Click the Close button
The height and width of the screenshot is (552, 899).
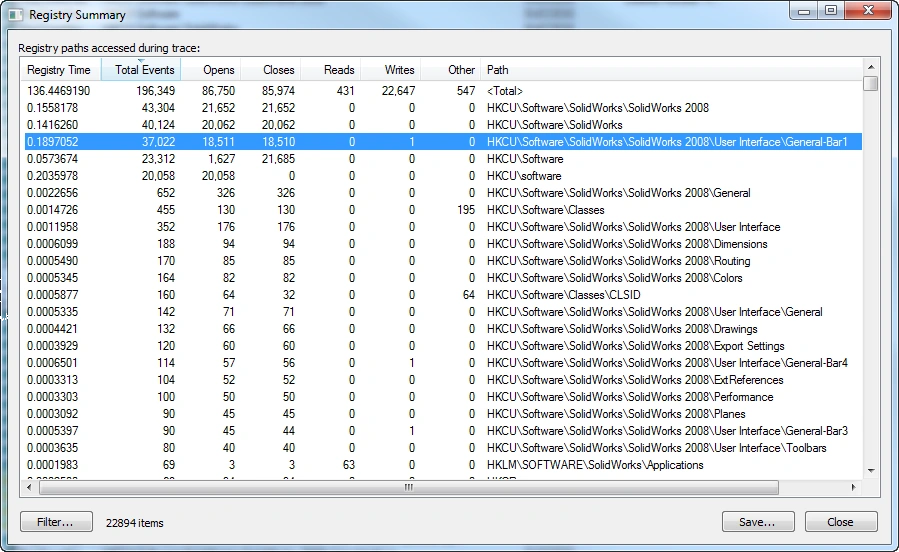click(x=841, y=522)
